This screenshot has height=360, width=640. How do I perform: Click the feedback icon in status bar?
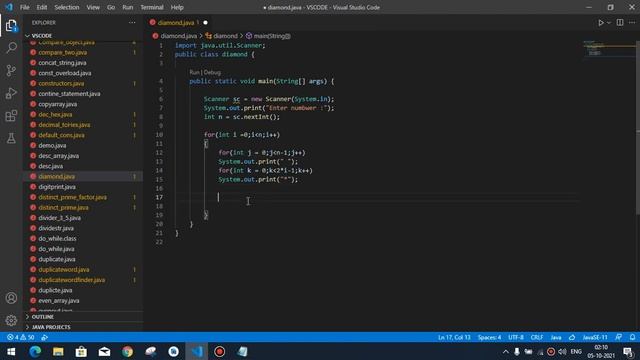[619, 338]
